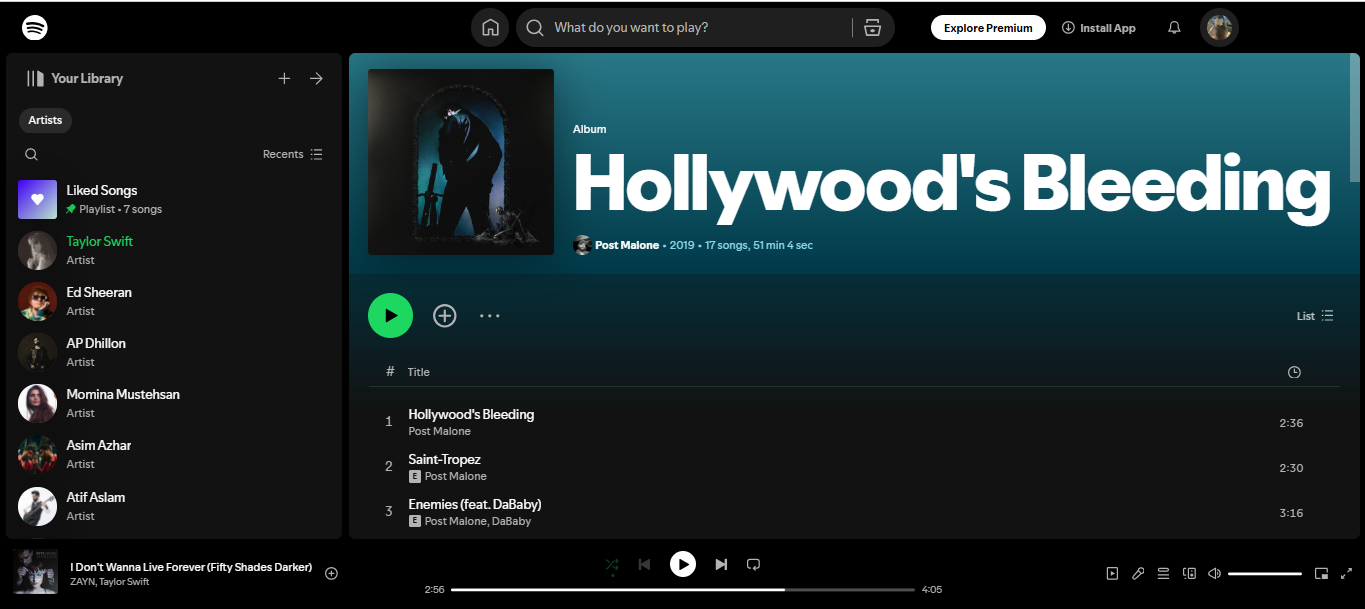Screen dimensions: 1365x609
Task: Mute the volume speaker icon
Action: tap(1214, 572)
